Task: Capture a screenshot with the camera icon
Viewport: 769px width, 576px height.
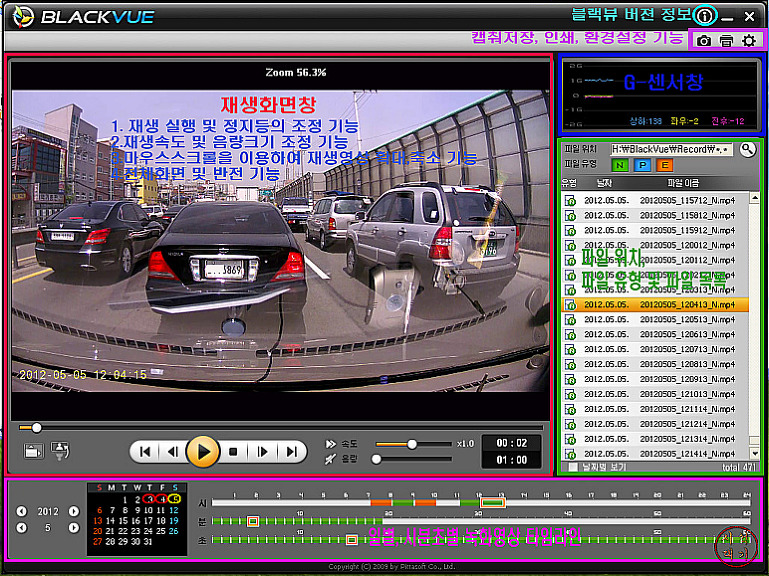Action: coord(704,41)
